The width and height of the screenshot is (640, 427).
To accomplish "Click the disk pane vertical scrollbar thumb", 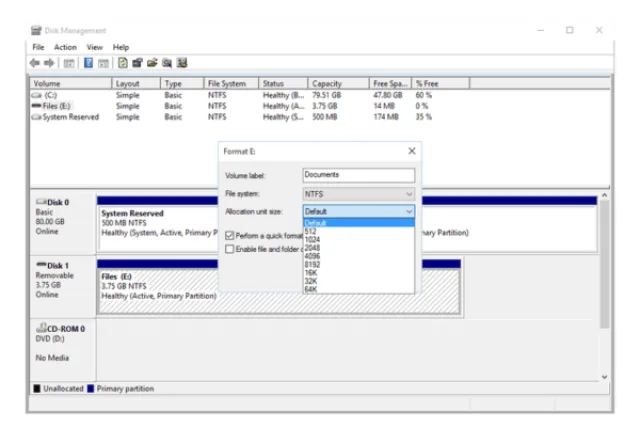I will (x=604, y=264).
